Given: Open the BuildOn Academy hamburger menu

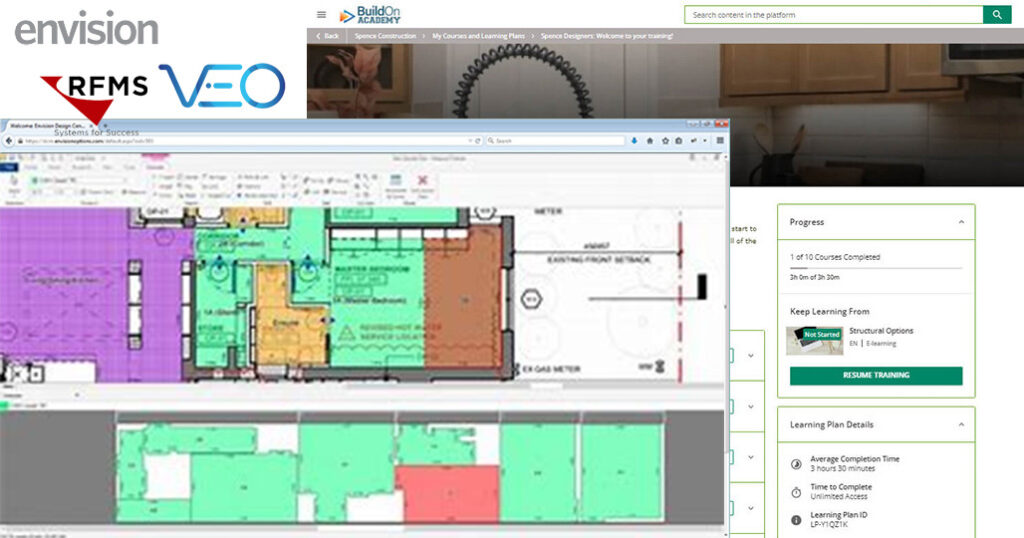Looking at the screenshot, I should point(321,15).
